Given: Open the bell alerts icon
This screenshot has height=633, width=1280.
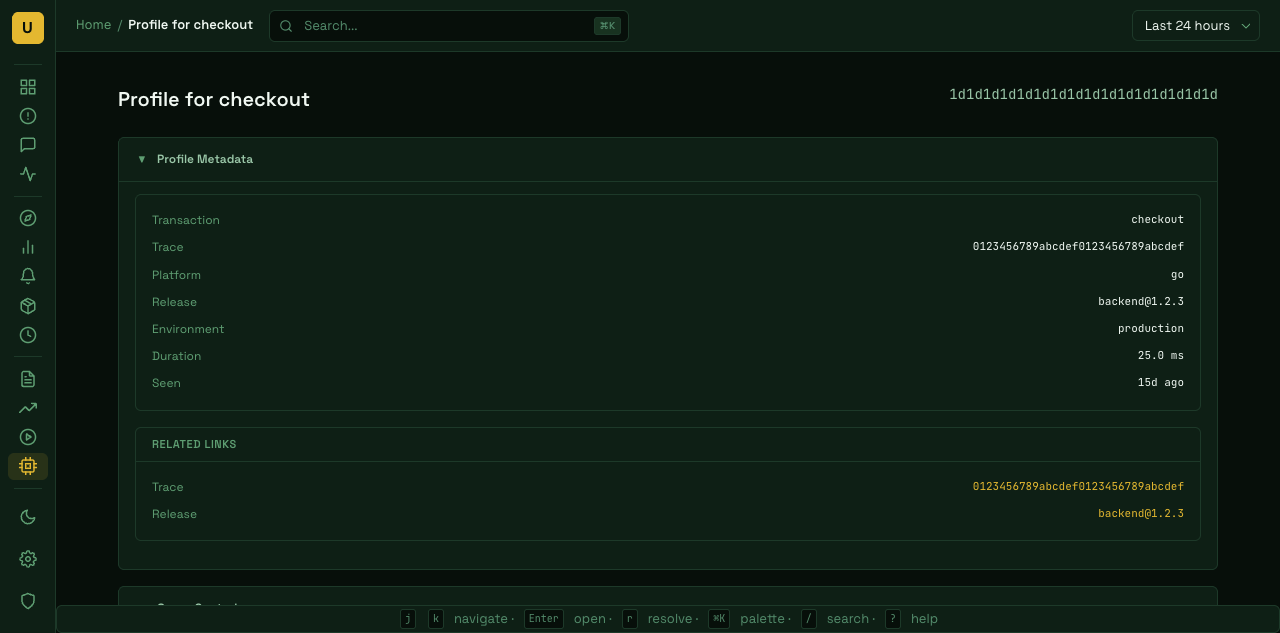Looking at the screenshot, I should tap(28, 276).
